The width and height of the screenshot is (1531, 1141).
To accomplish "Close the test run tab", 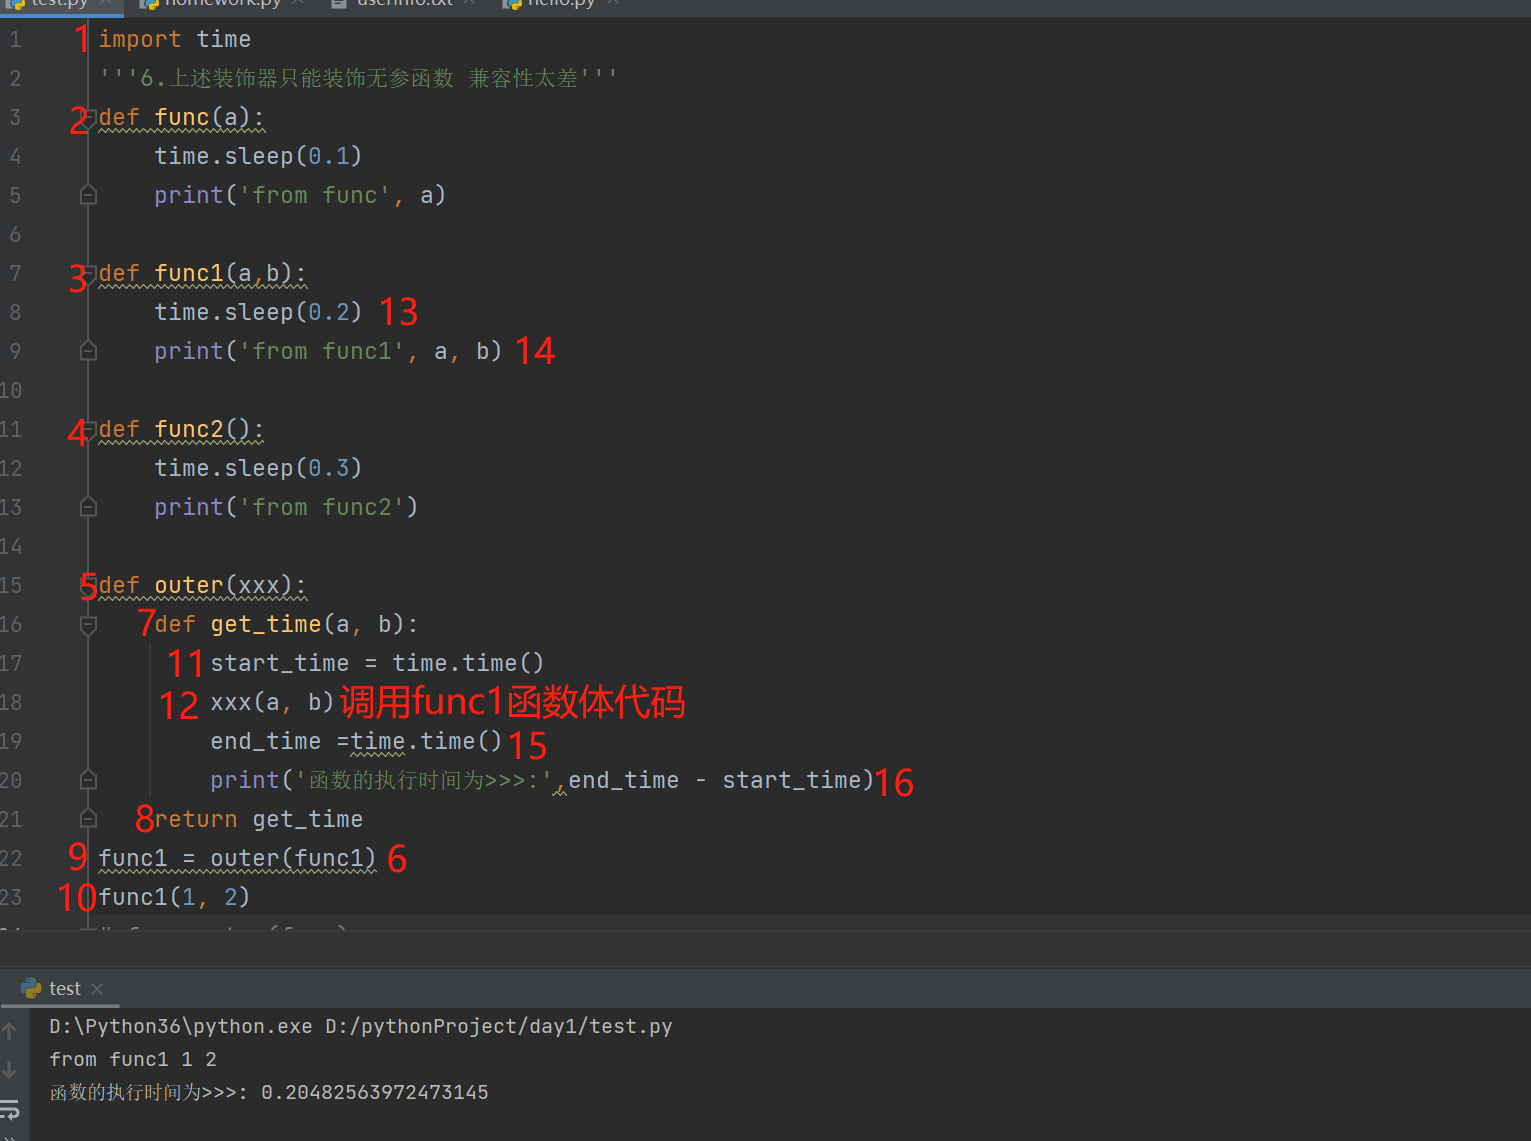I will pos(97,989).
